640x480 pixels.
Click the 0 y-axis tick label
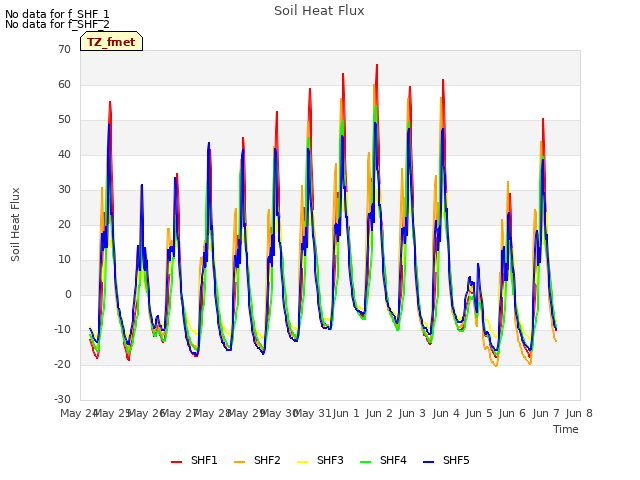point(68,294)
